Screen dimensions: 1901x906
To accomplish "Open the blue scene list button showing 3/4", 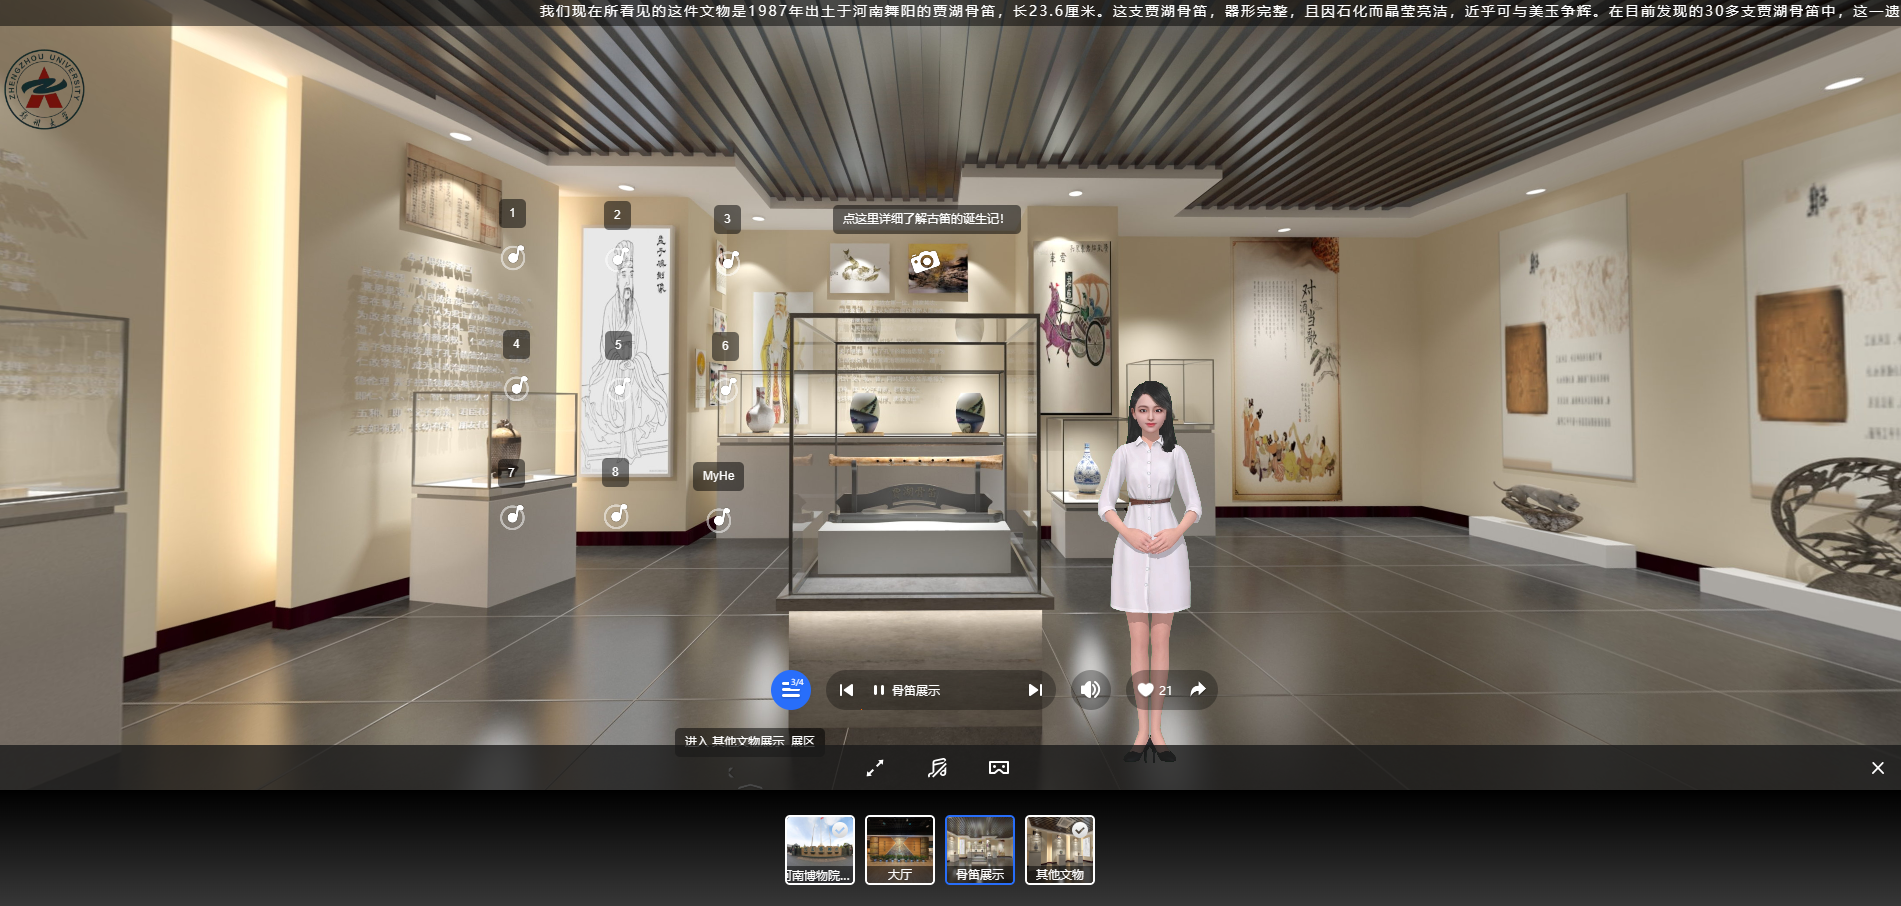I will coord(790,689).
